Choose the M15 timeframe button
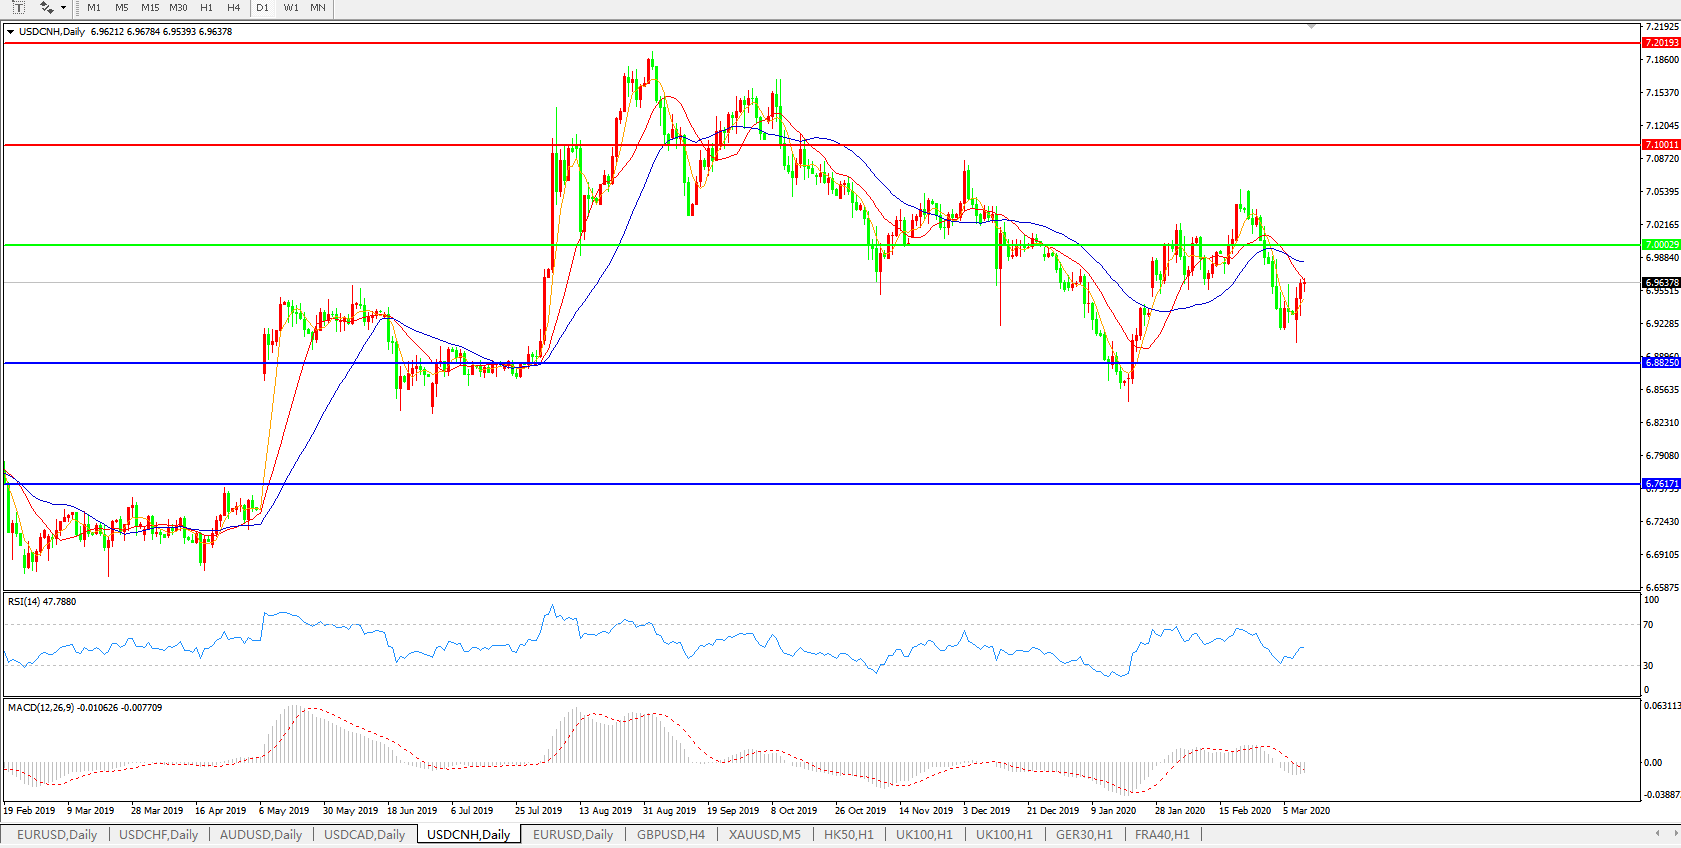Image resolution: width=1681 pixels, height=848 pixels. click(x=150, y=8)
